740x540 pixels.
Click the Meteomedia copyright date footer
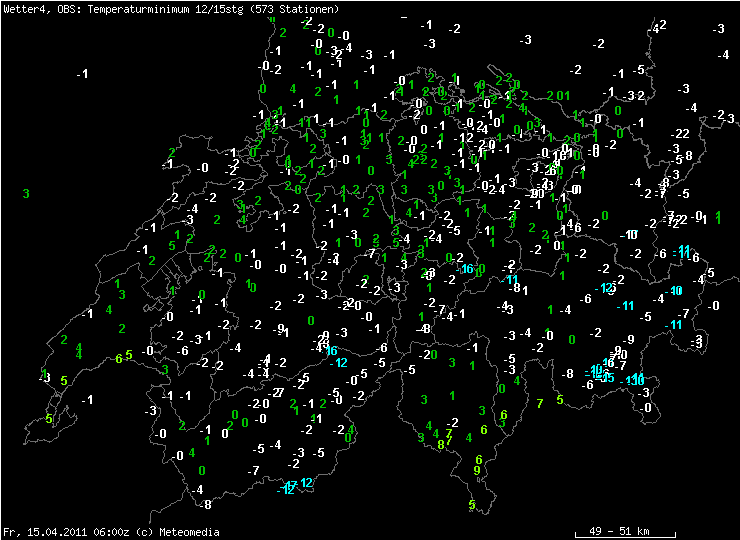point(111,532)
